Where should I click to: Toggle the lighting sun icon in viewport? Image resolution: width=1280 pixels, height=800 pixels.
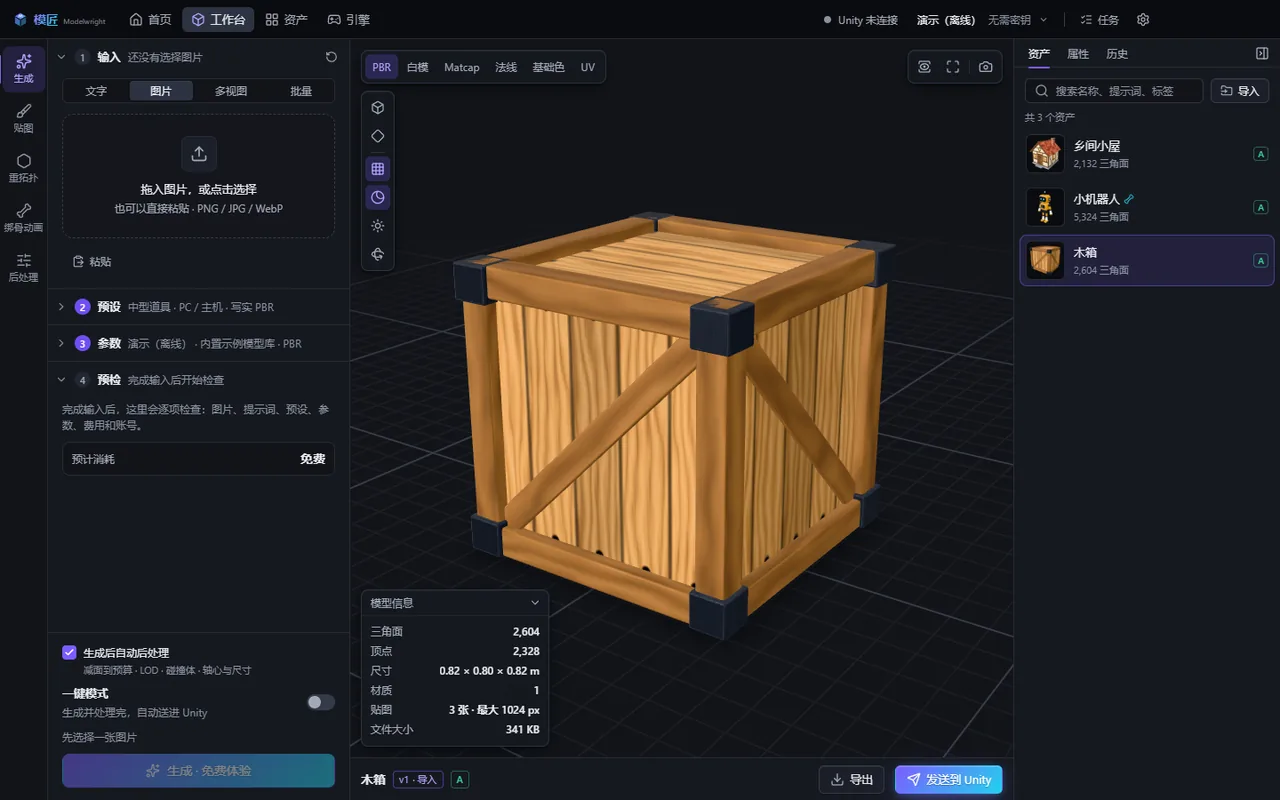(x=377, y=226)
